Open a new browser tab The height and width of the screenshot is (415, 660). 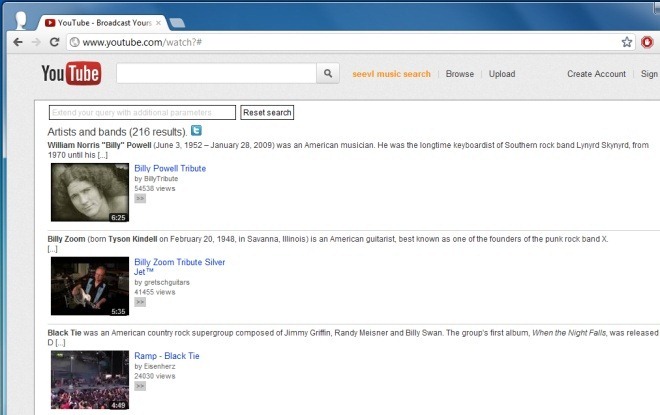177,23
